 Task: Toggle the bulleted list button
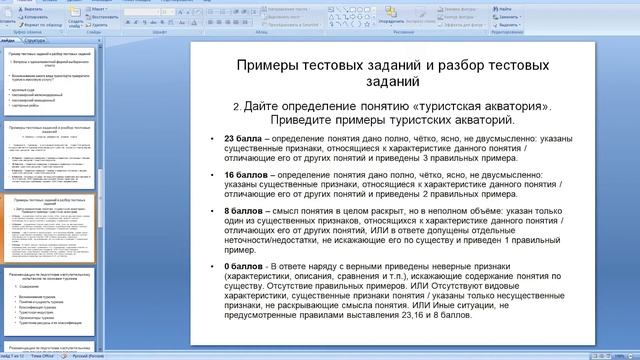[x=212, y=12]
